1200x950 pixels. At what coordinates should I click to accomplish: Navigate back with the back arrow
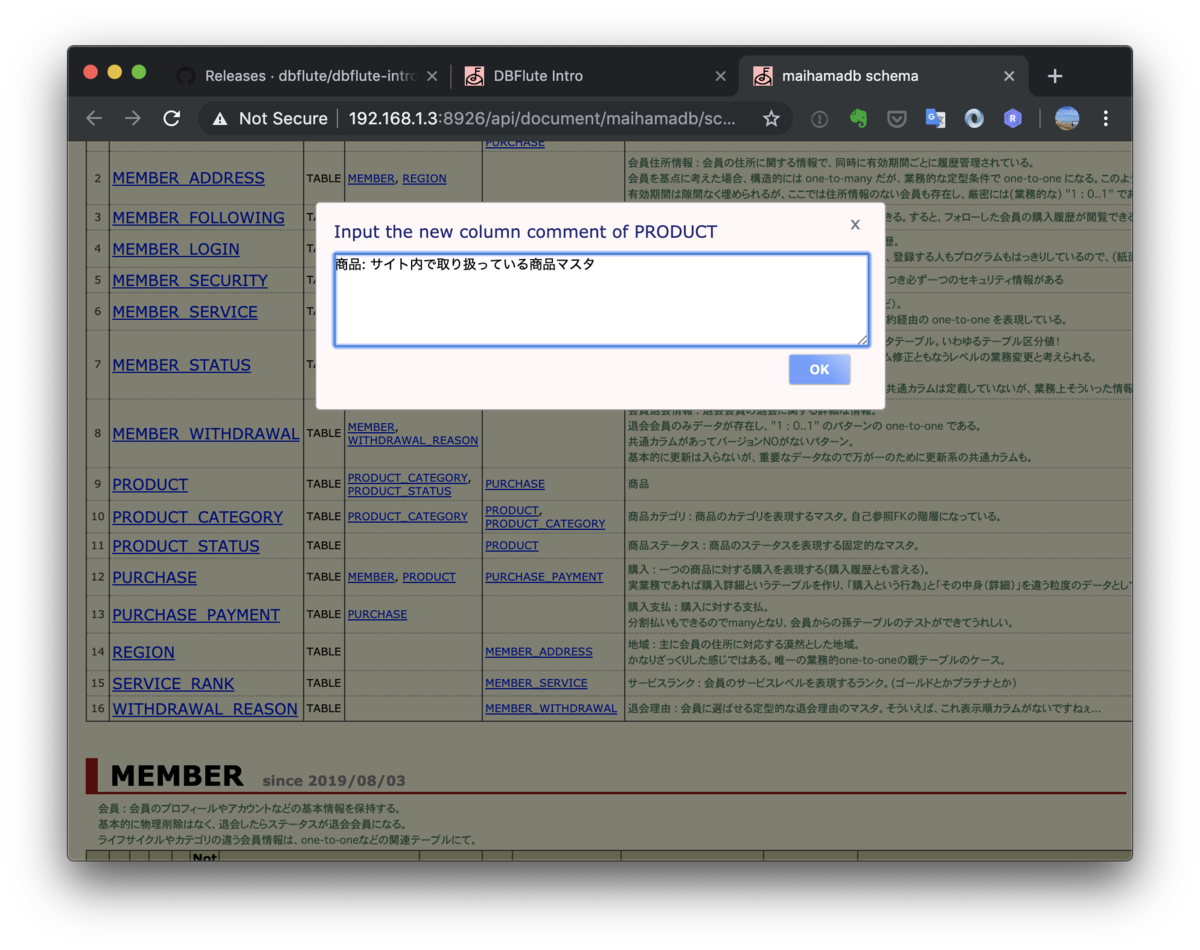tap(93, 118)
